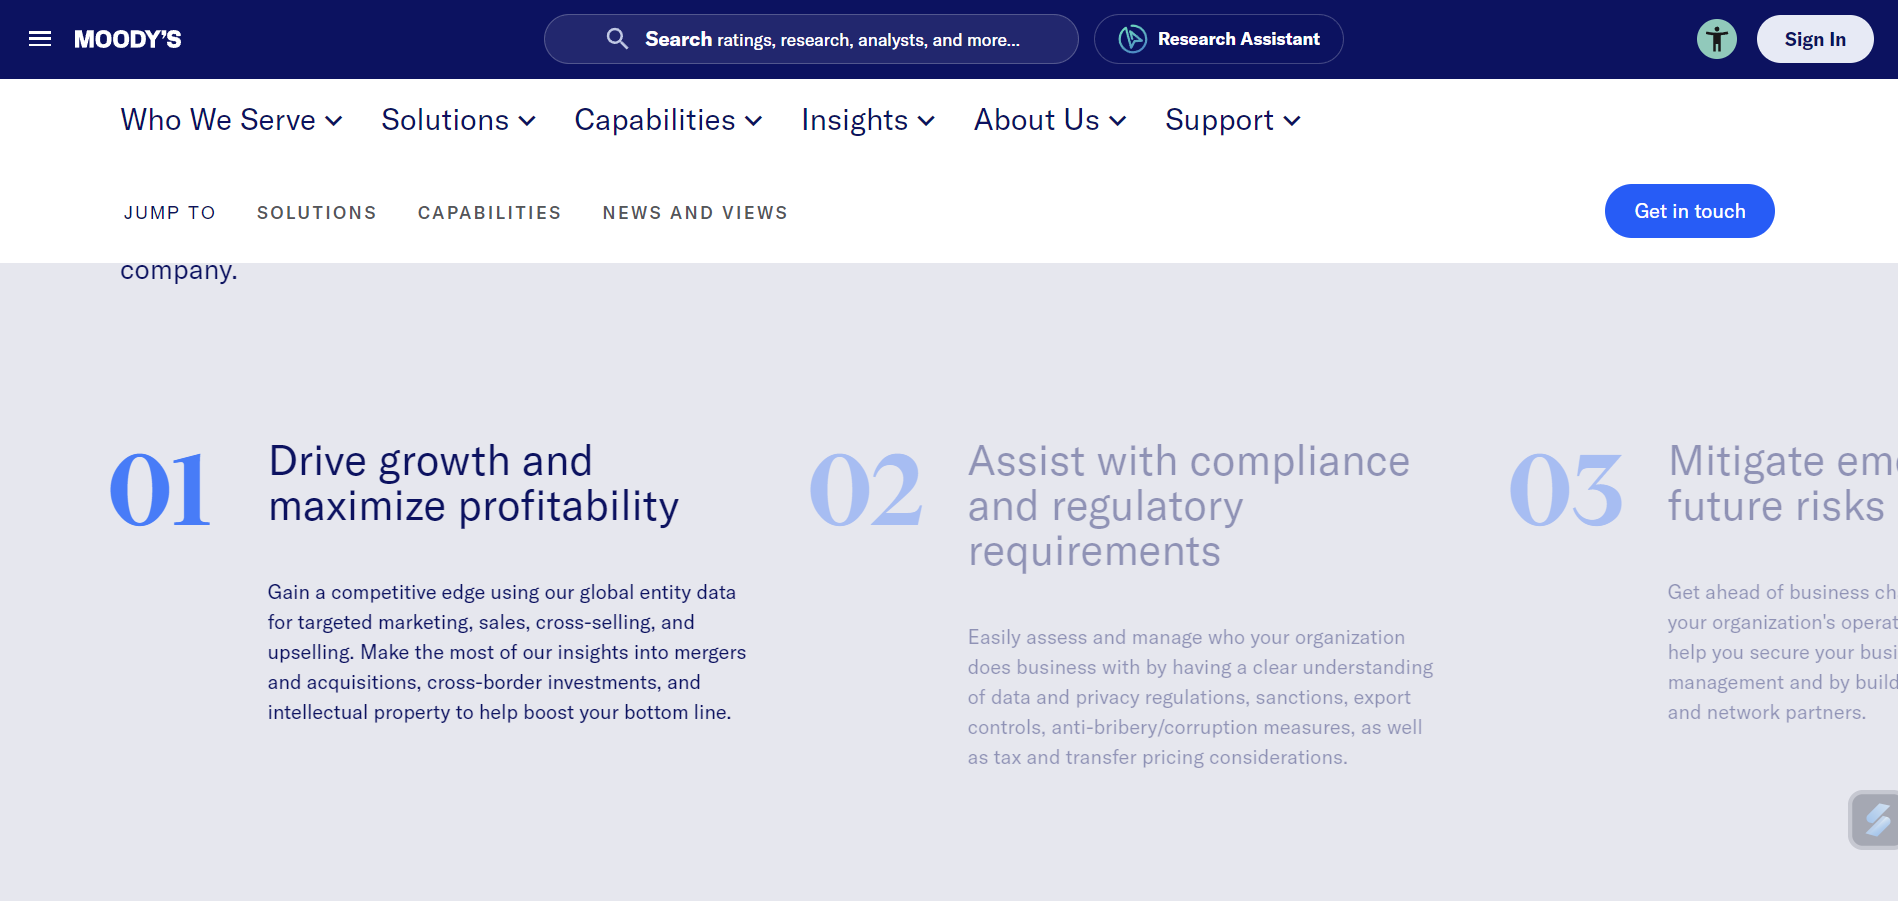Select NEWS AND VIEWS in the jump bar
1898x901 pixels.
pos(694,212)
